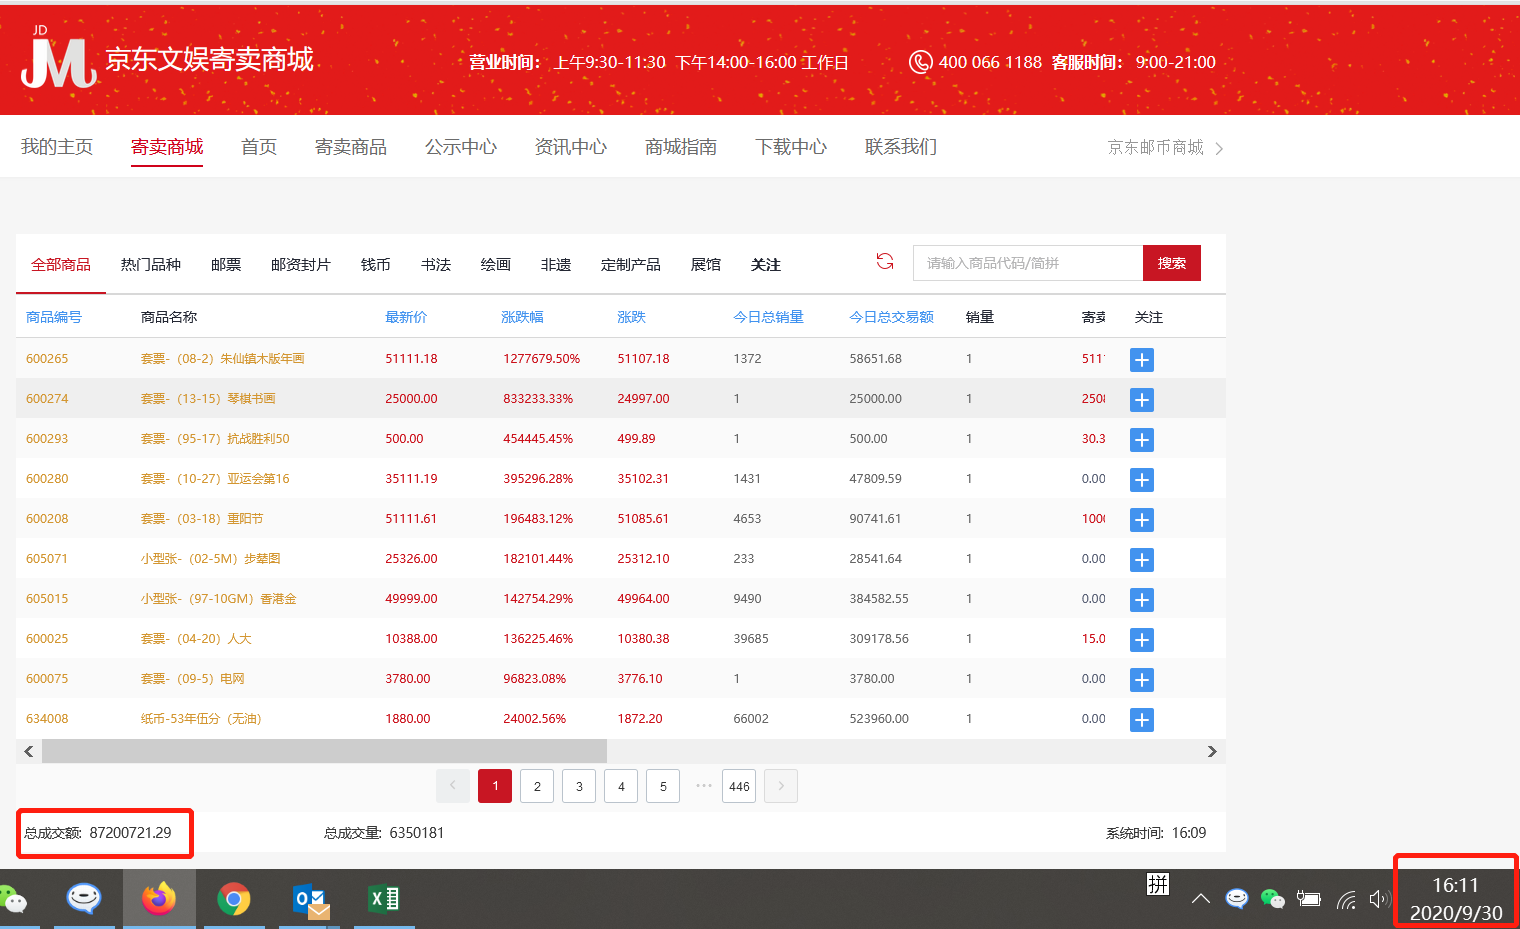Viewport: 1520px width, 929px height.
Task: Click horizontal scrollbar right arrow
Action: pyautogui.click(x=1212, y=751)
